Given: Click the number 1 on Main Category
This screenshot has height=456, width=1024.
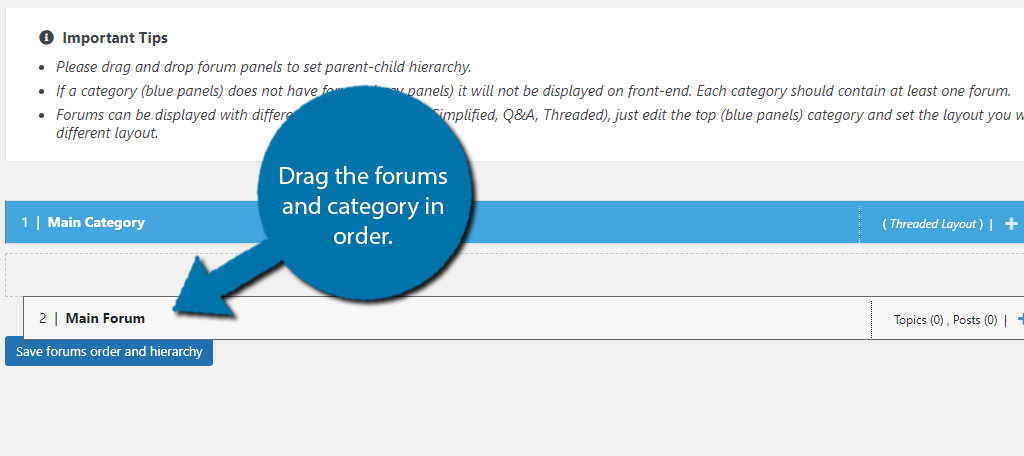Looking at the screenshot, I should pos(25,222).
